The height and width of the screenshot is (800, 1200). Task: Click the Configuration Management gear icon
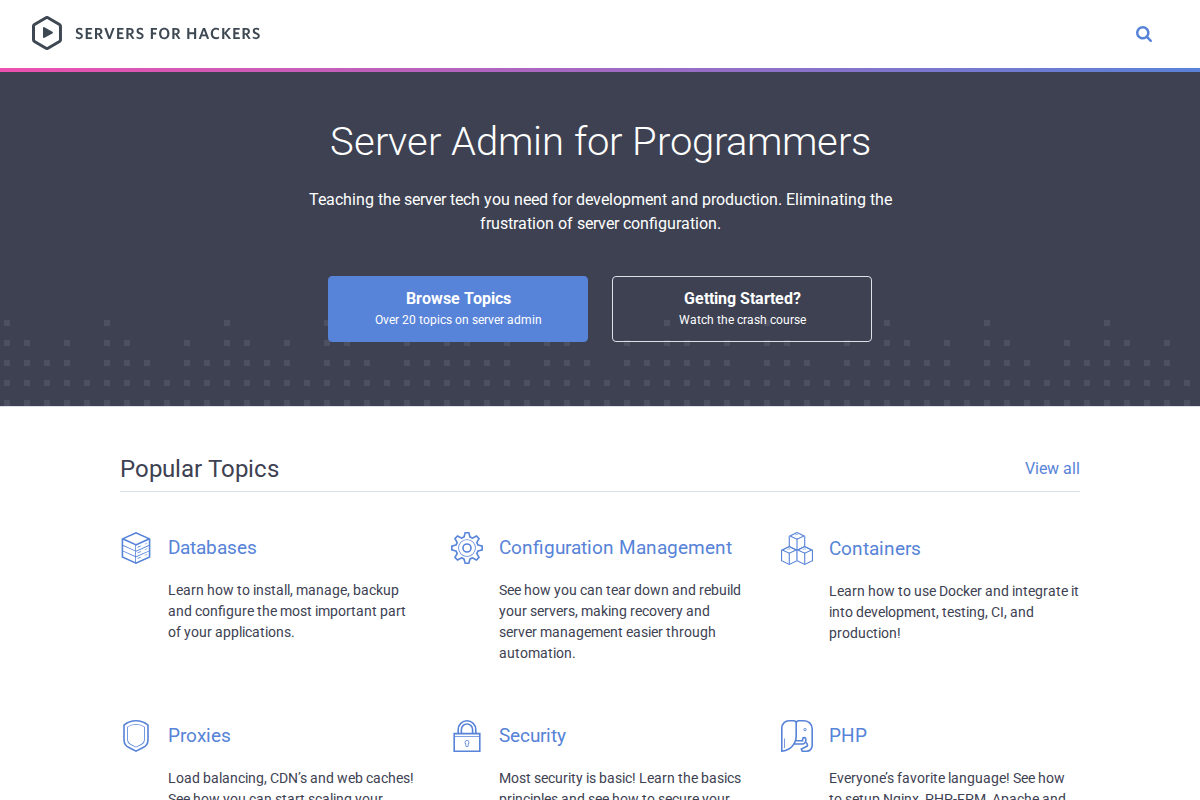point(467,547)
